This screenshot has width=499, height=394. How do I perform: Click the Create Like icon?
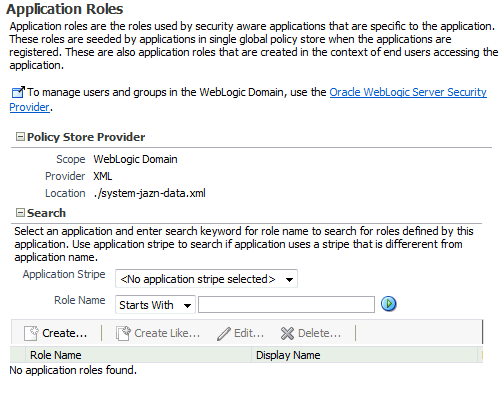coord(123,333)
